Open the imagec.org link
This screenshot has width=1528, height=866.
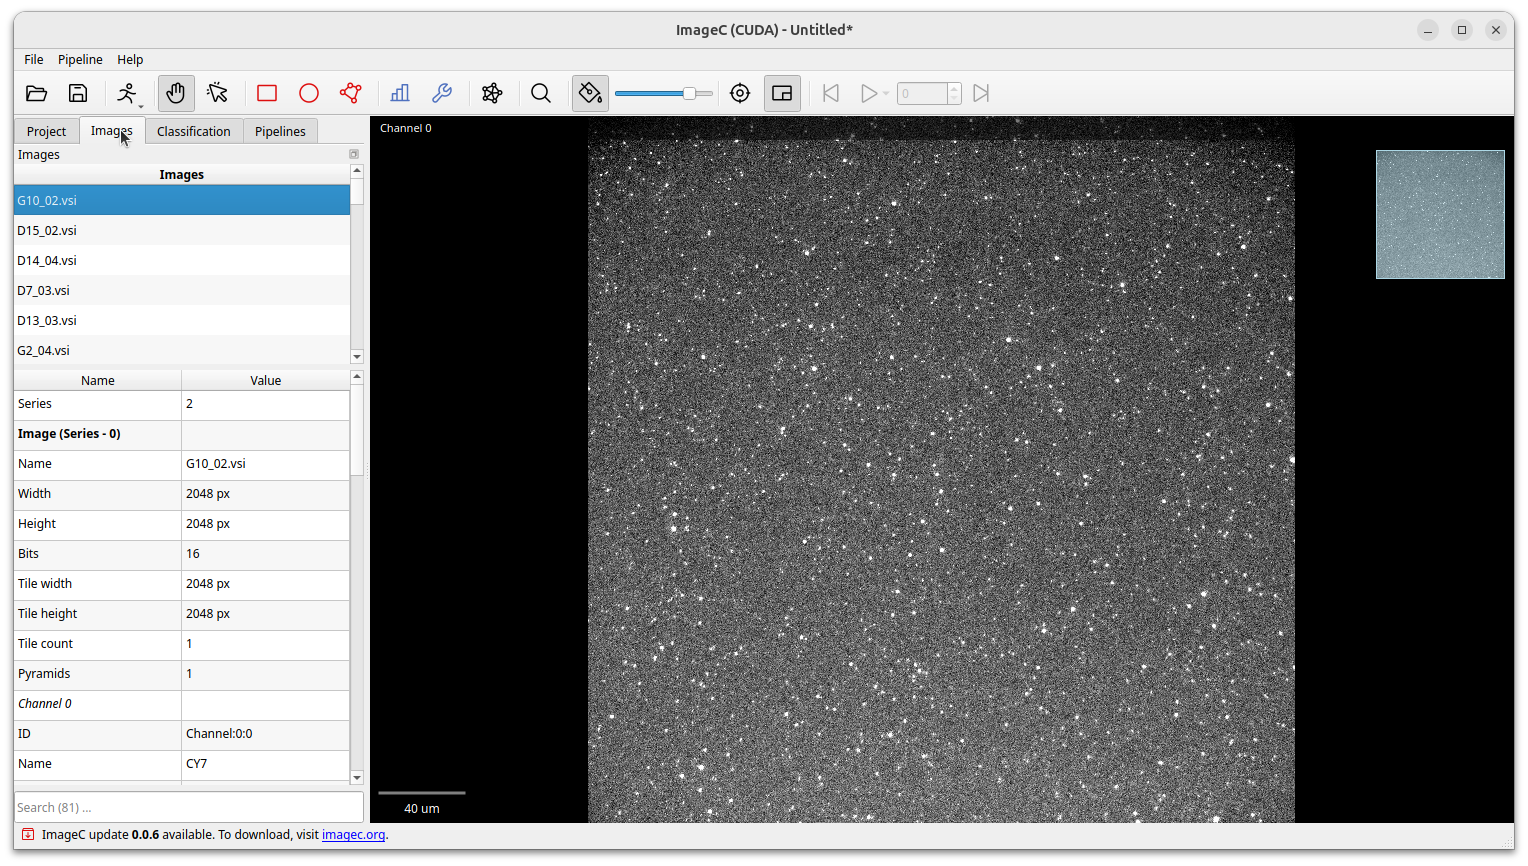click(353, 834)
